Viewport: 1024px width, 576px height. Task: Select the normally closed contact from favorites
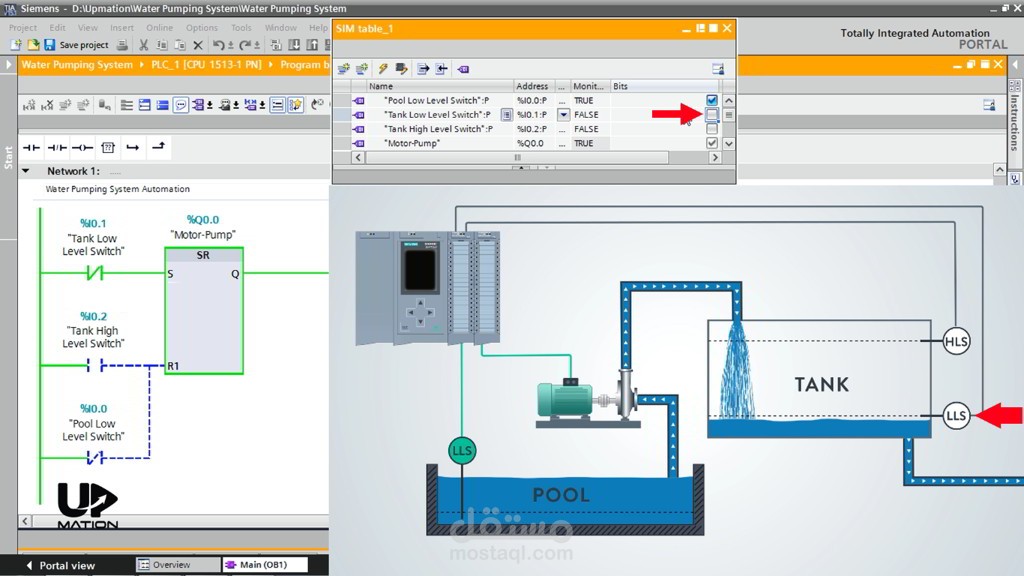click(58, 147)
